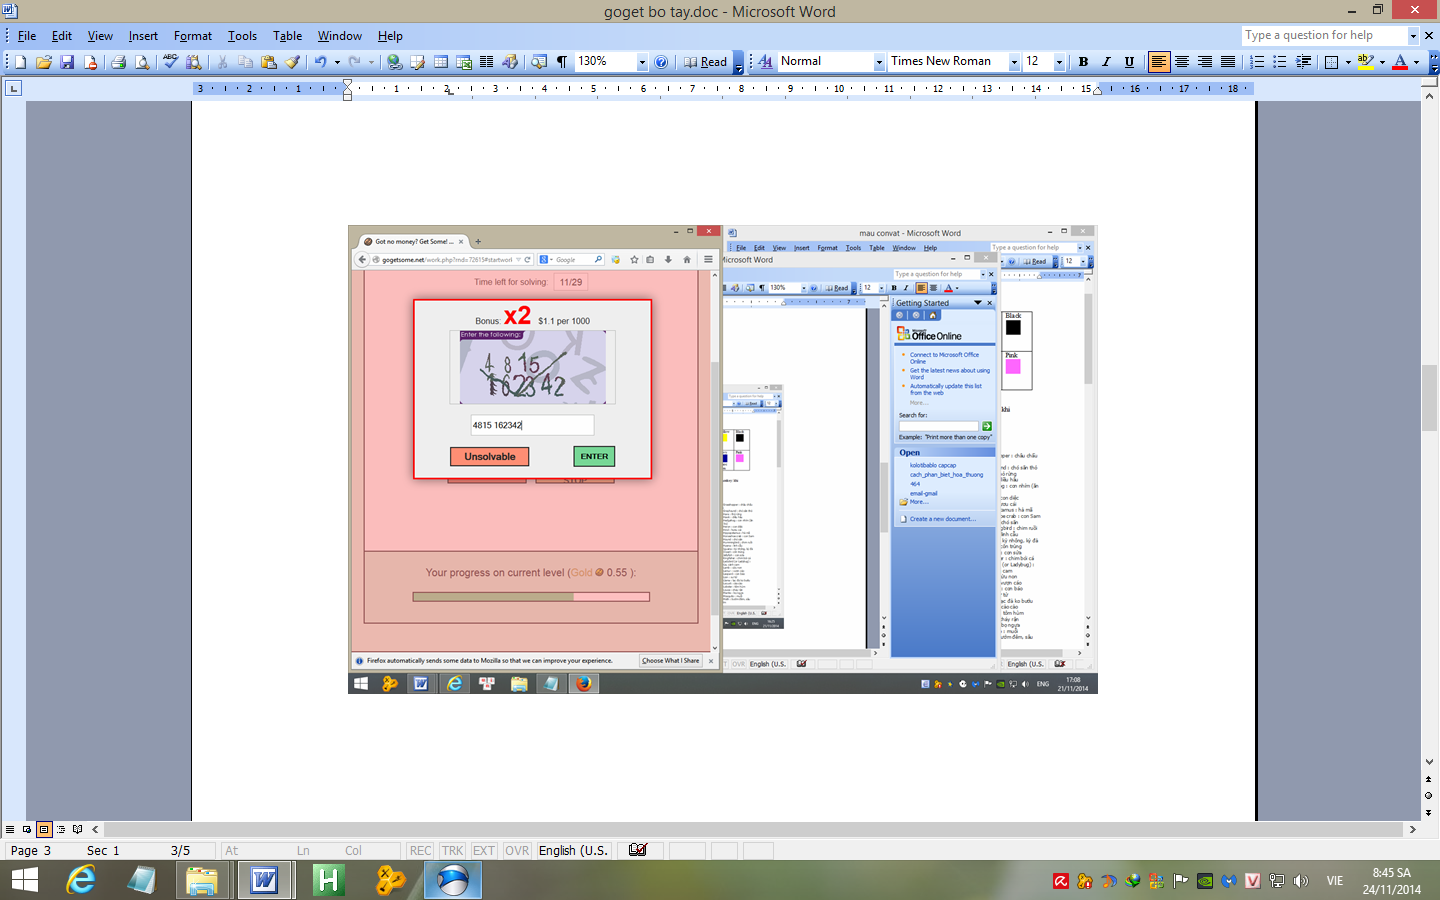
Task: Open the Columns layout icon
Action: 487,62
